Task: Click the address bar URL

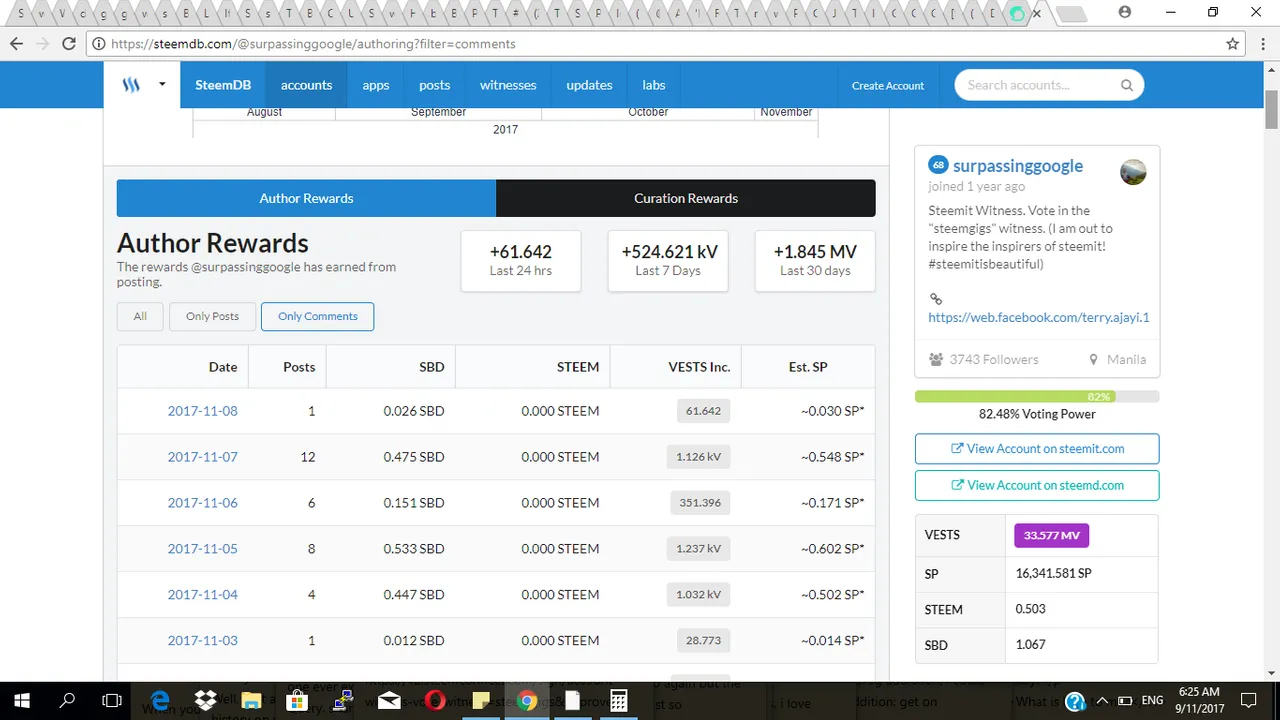Action: click(313, 44)
